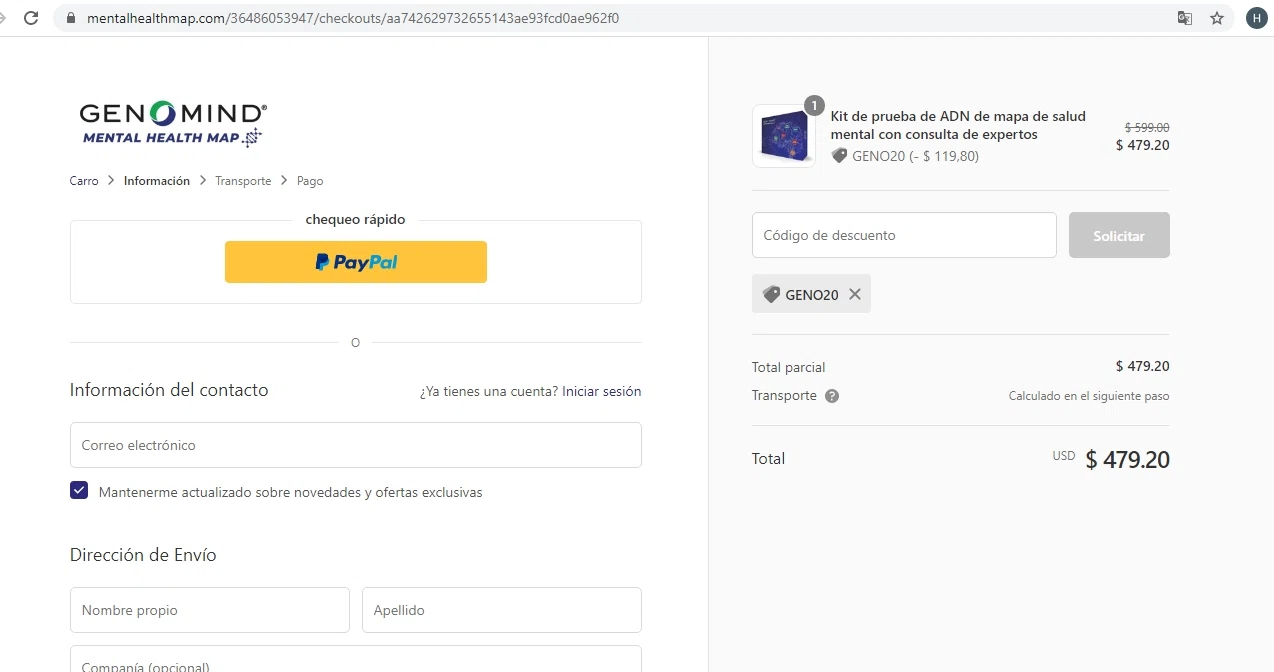The image size is (1274, 672).
Task: Click the Dirección de Envío heading
Action: 143,555
